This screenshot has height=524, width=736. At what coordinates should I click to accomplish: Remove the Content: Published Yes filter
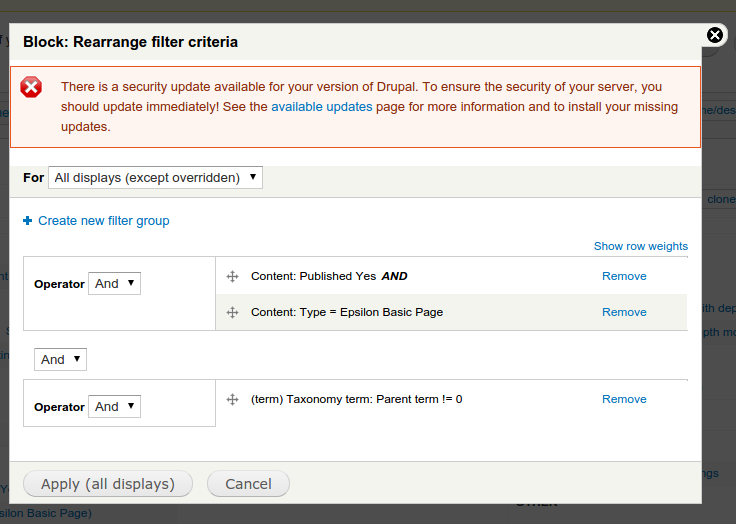624,276
